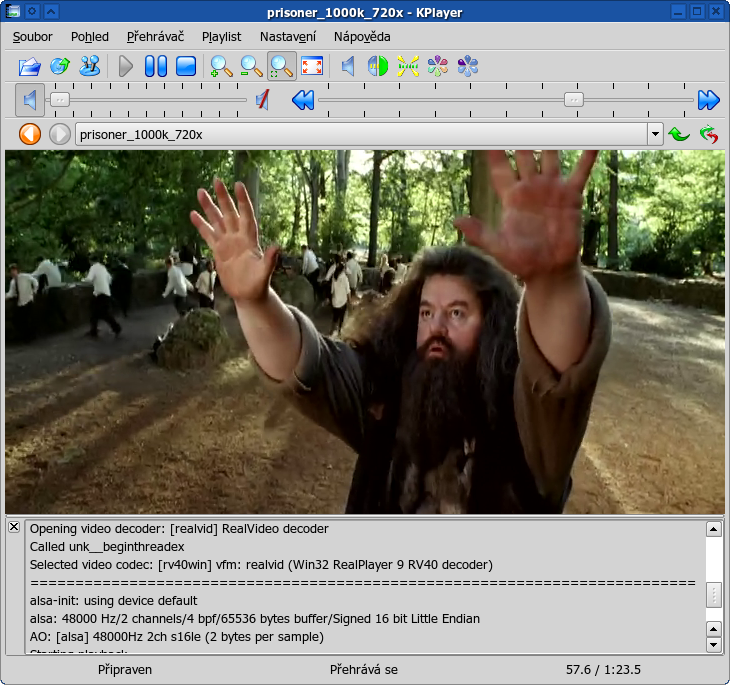Open the saturation blue petals icon
This screenshot has height=685, width=730.
468,66
